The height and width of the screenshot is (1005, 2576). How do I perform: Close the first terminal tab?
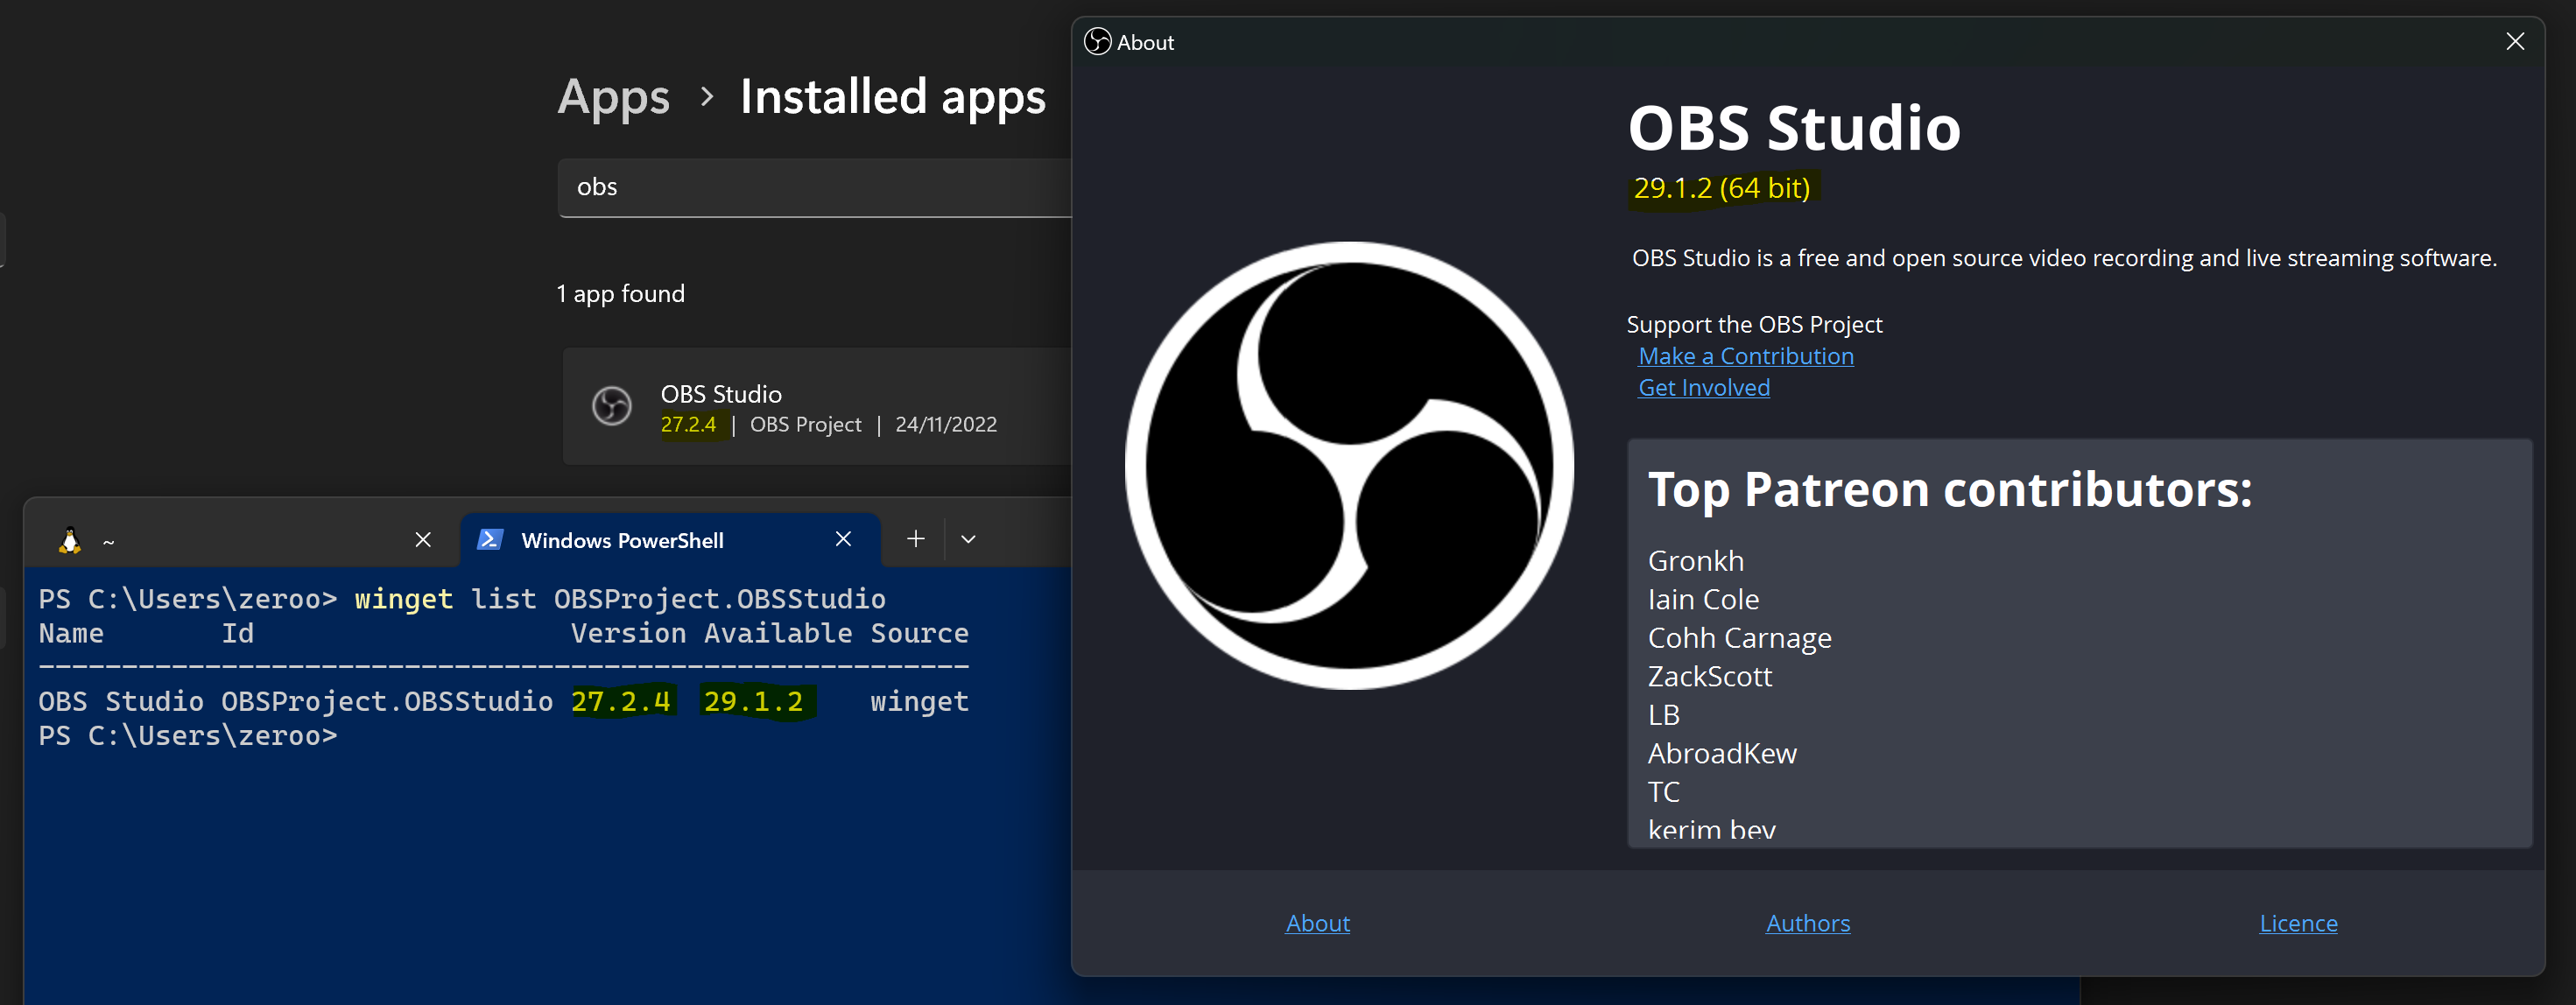(422, 539)
